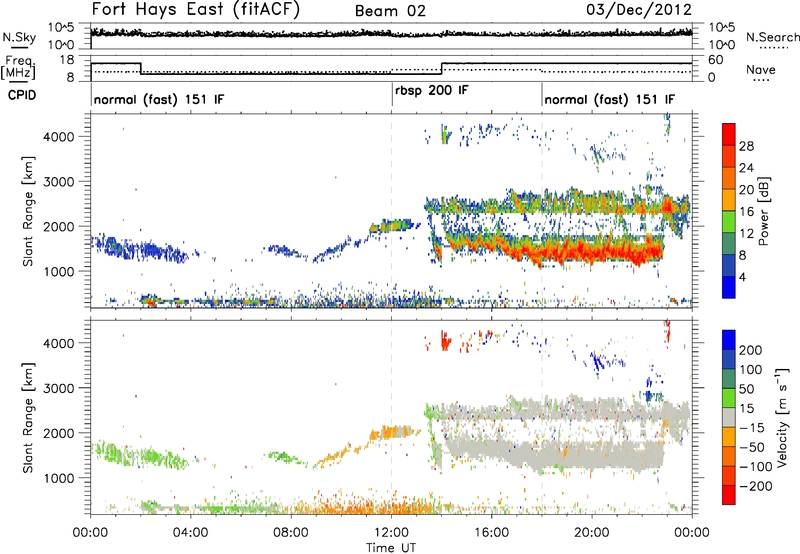This screenshot has height=554, width=800.
Task: Click the gray velocity band near 20:00
Action: point(592,456)
